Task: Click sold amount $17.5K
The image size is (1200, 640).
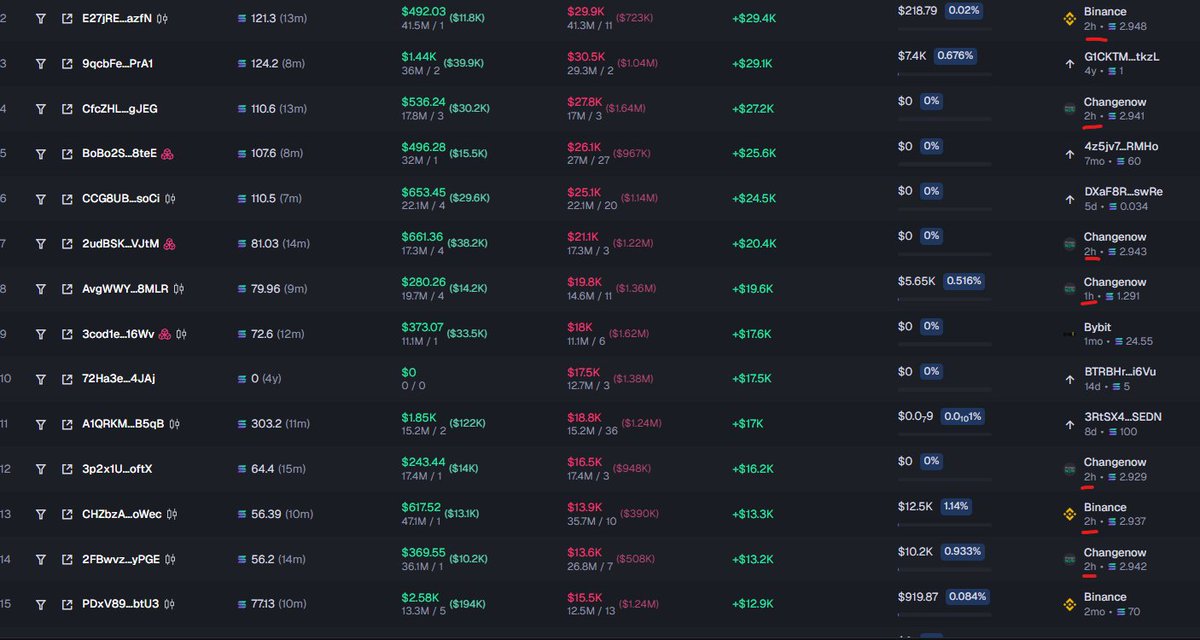Action: 584,372
